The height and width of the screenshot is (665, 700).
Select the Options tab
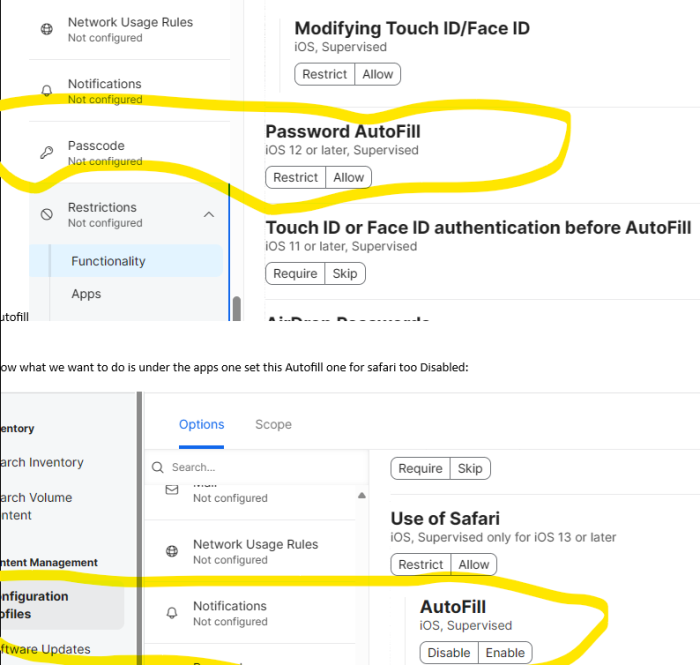pos(201,424)
